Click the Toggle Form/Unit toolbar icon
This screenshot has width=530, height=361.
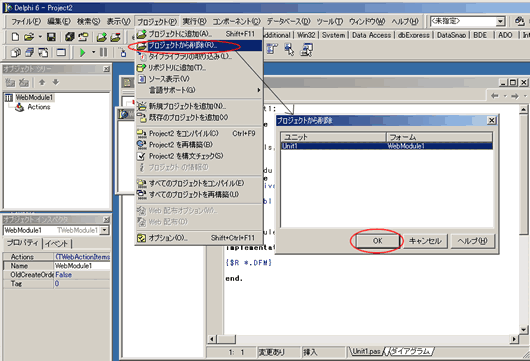(43, 52)
